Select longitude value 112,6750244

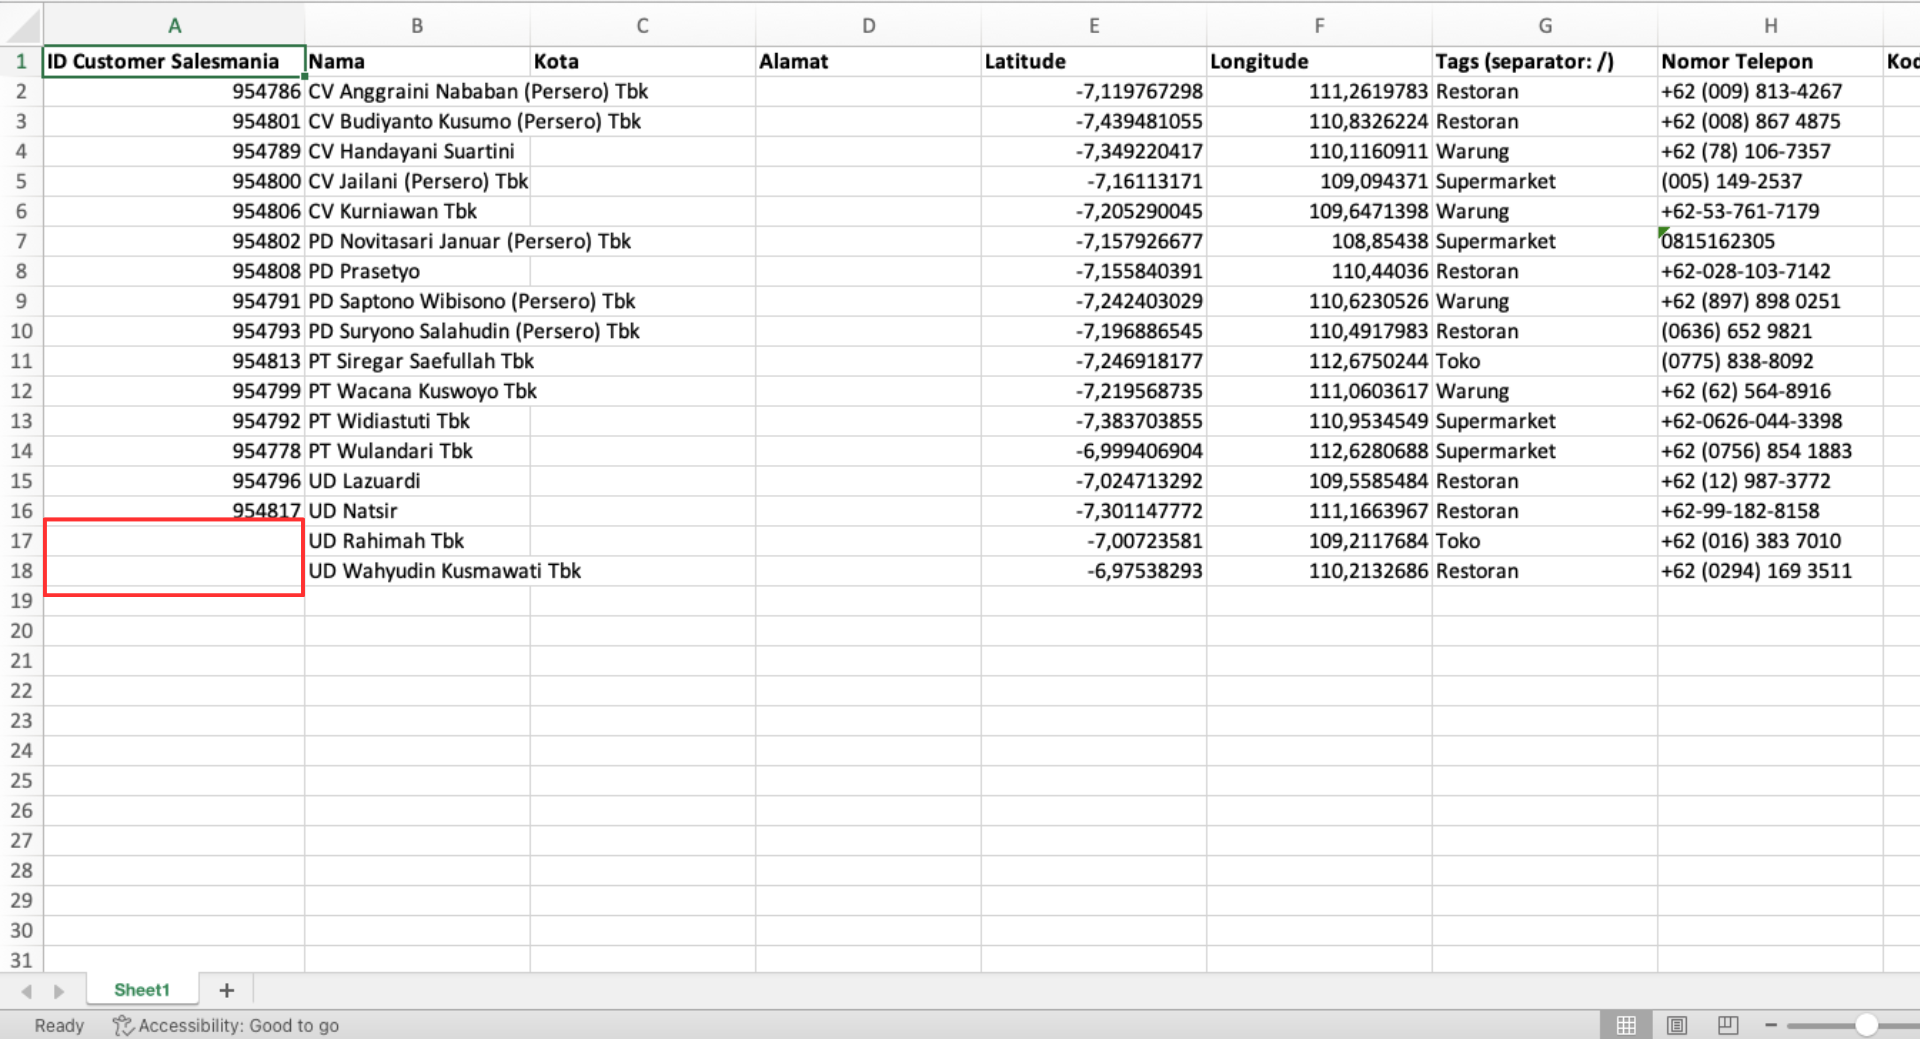[x=1319, y=361]
